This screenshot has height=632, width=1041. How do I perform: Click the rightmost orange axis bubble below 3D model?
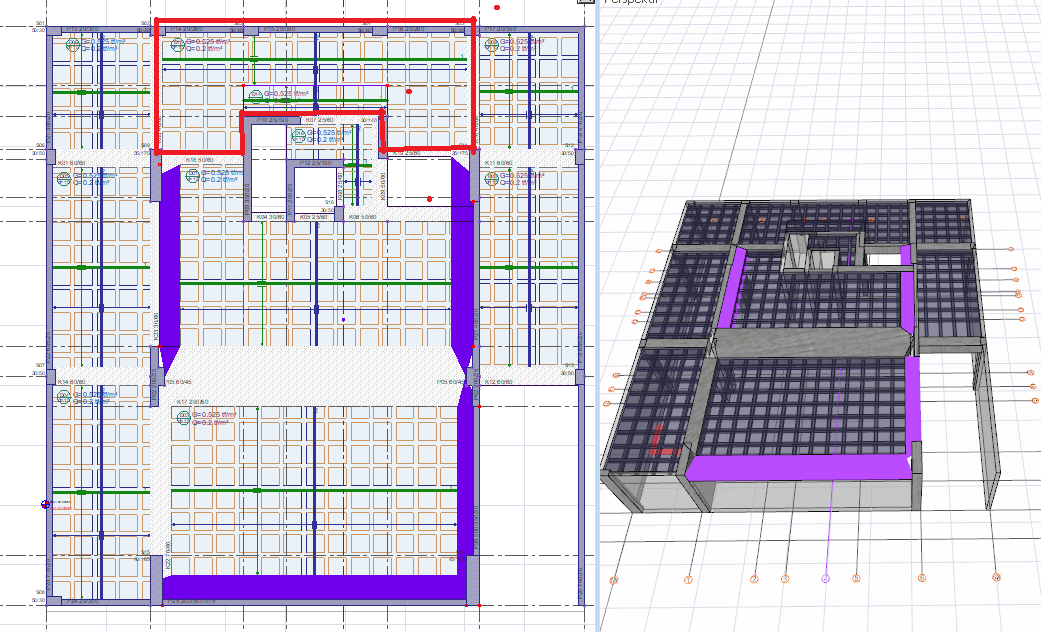[x=996, y=577]
